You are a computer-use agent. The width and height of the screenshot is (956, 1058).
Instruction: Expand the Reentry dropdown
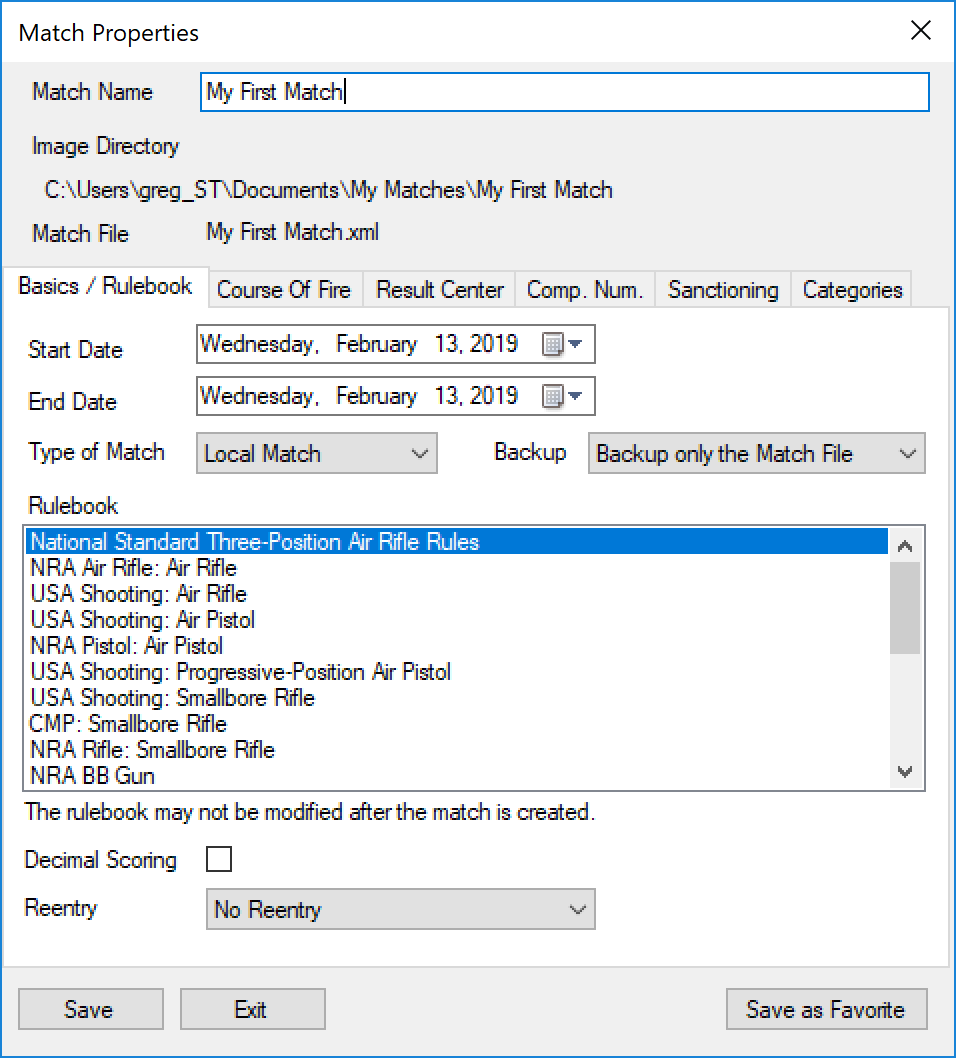click(400, 910)
